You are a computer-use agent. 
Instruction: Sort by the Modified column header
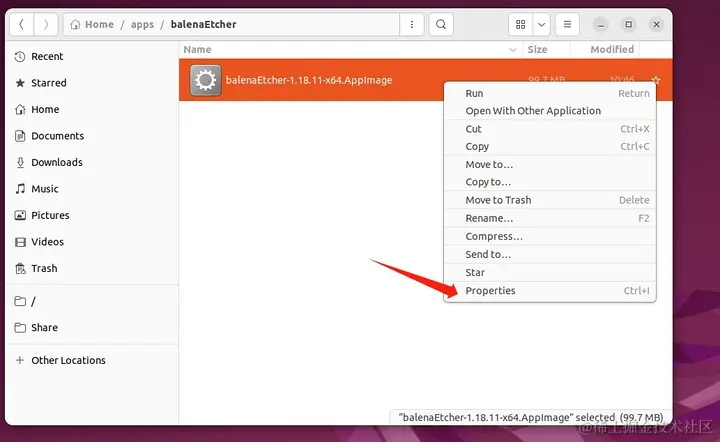pos(605,50)
